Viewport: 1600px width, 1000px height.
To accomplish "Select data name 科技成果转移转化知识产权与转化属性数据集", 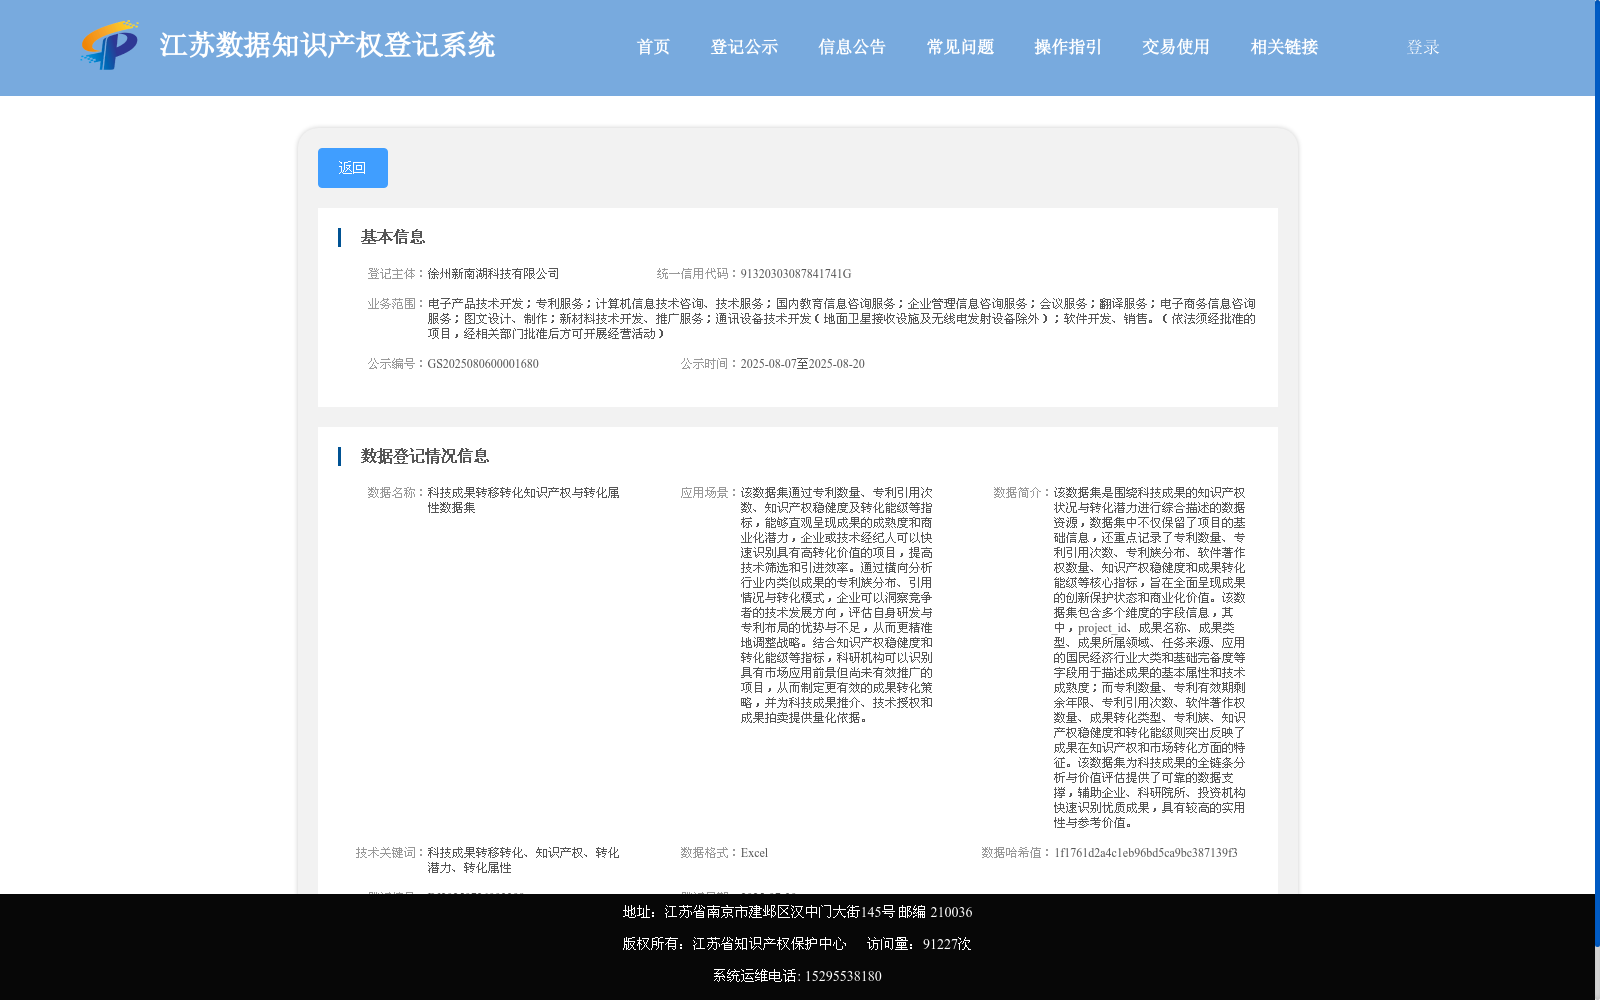I will coord(523,500).
